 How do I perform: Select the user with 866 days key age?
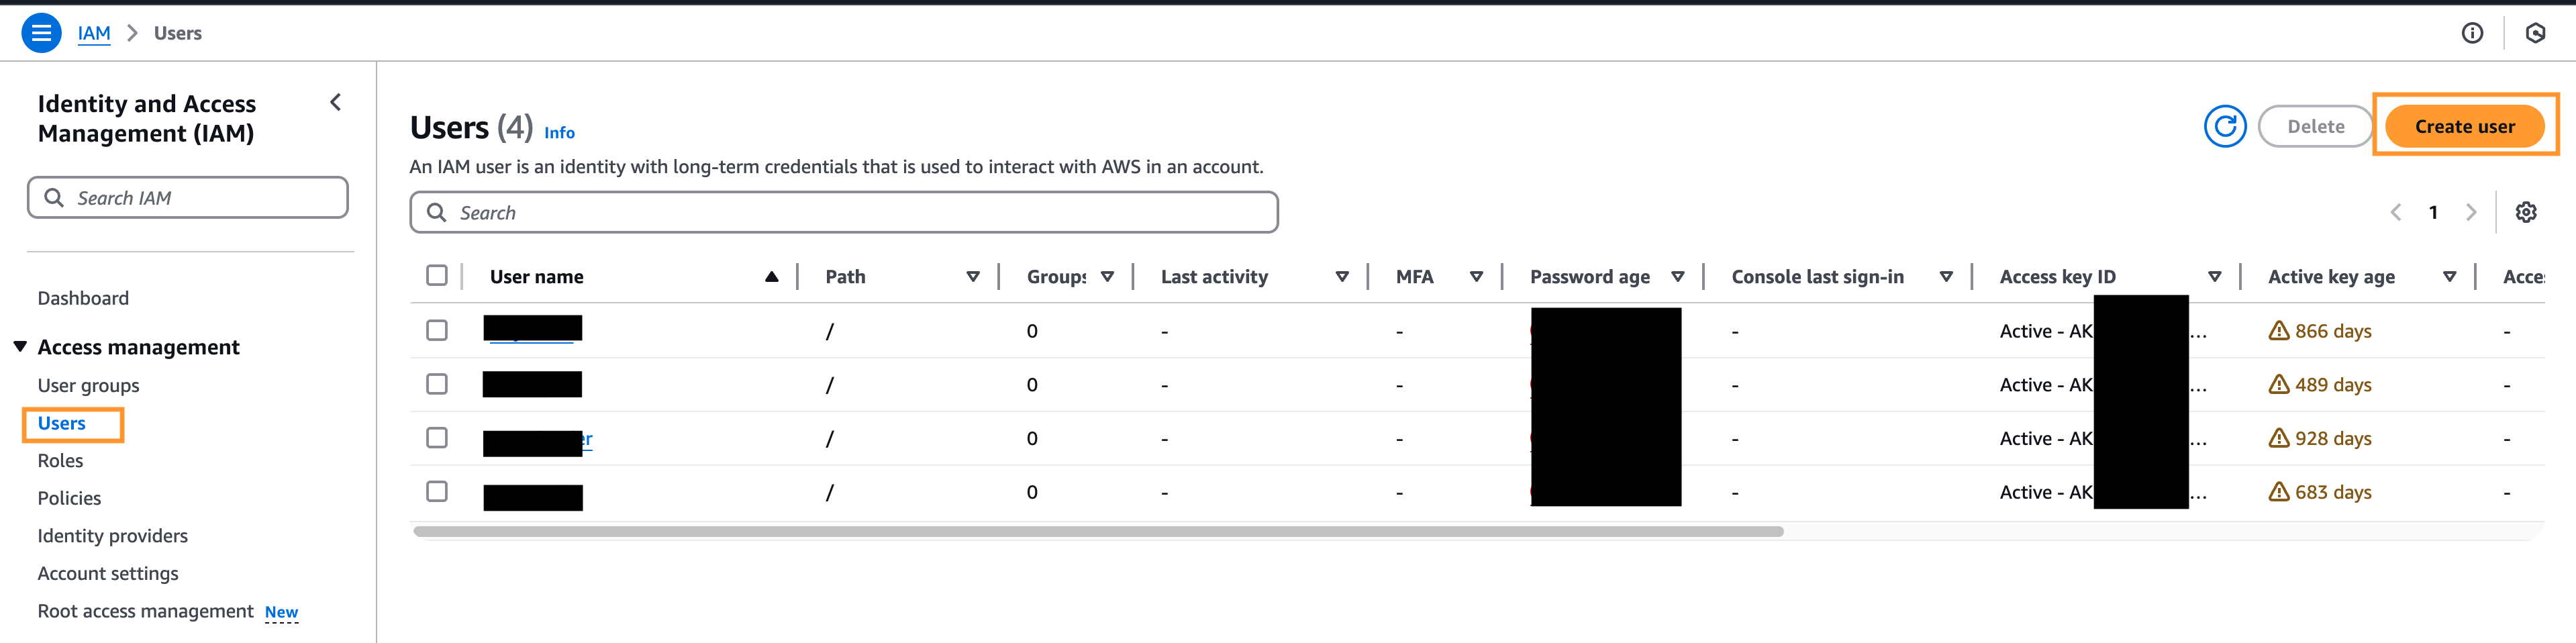(x=437, y=331)
